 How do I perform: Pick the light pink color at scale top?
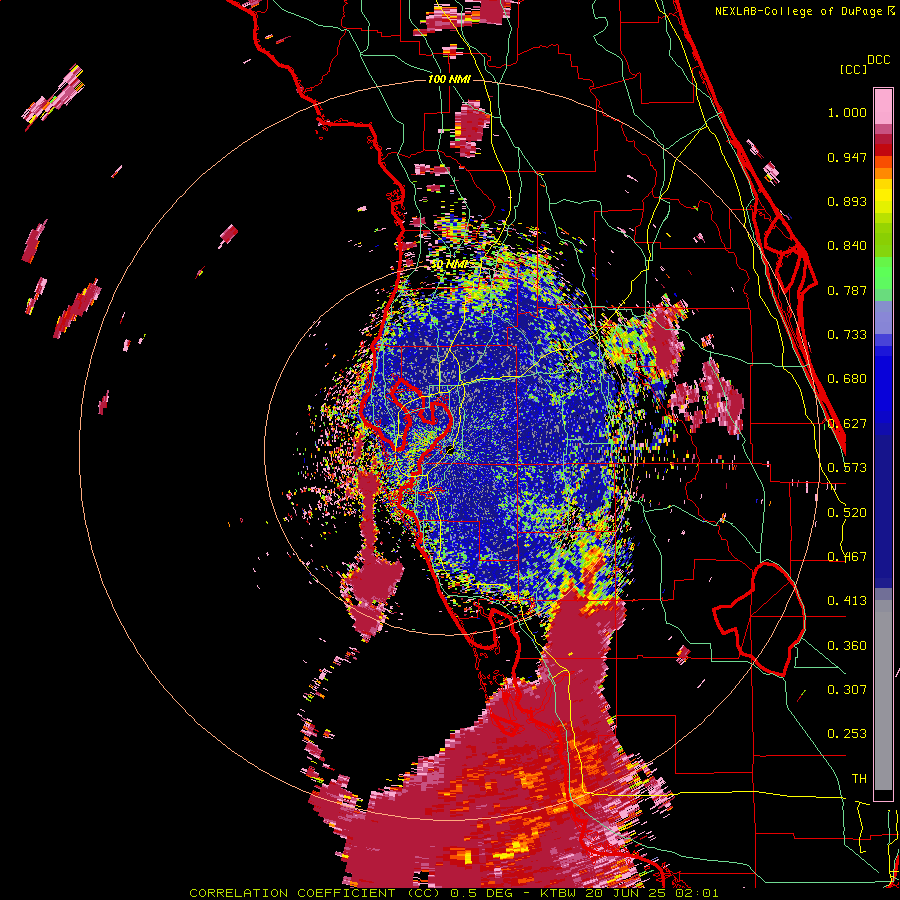pyautogui.click(x=883, y=106)
